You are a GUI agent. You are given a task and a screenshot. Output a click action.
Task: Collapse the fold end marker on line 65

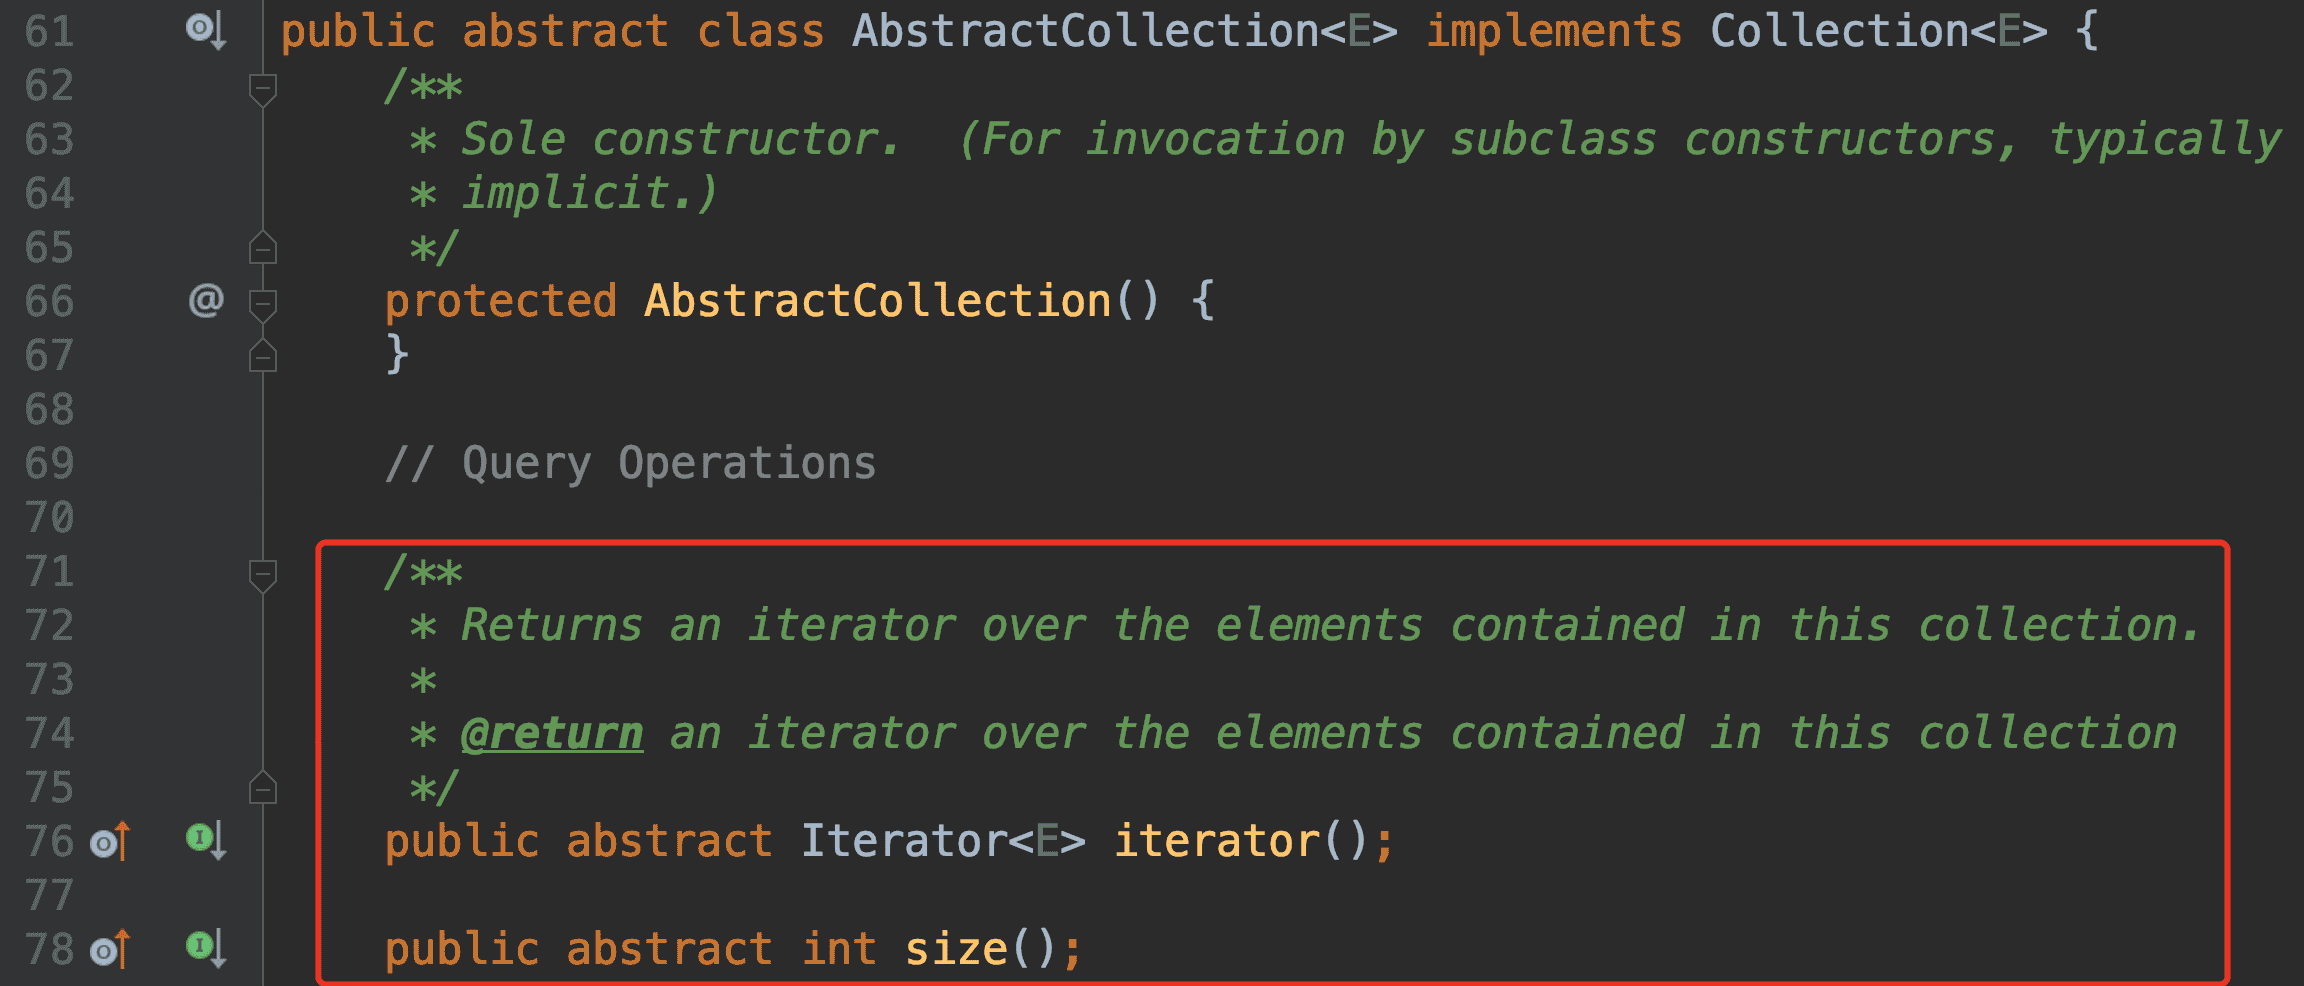click(x=263, y=247)
